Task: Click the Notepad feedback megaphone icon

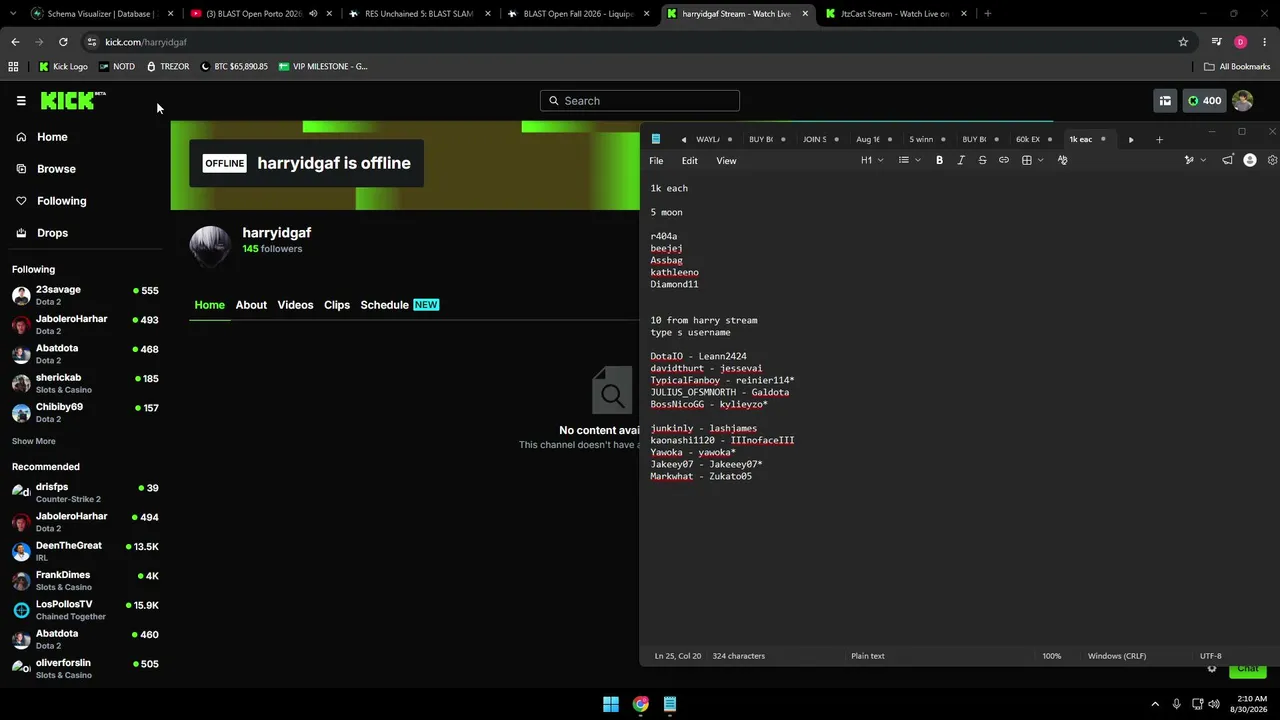Action: [1227, 160]
